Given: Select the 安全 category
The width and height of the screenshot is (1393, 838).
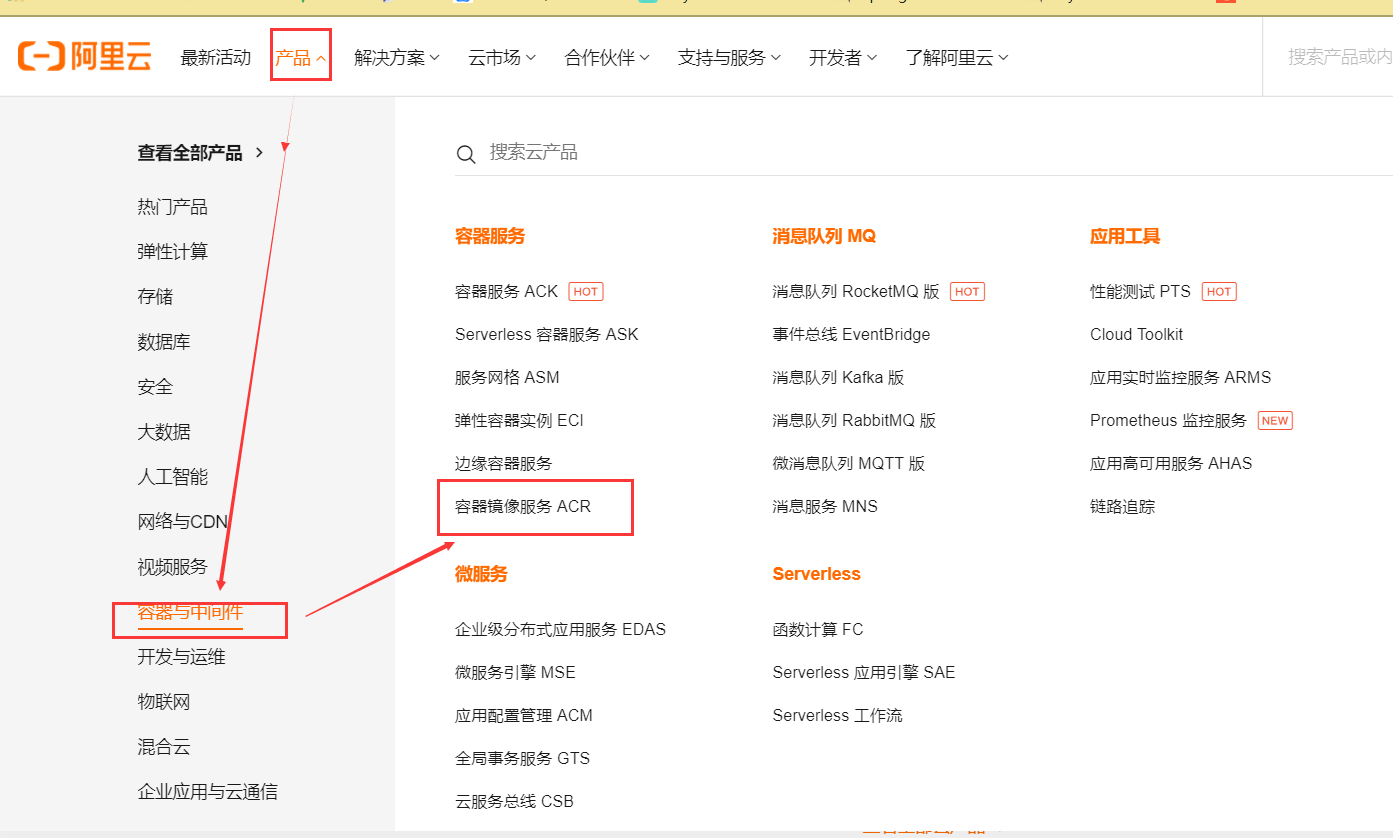Looking at the screenshot, I should coord(155,387).
